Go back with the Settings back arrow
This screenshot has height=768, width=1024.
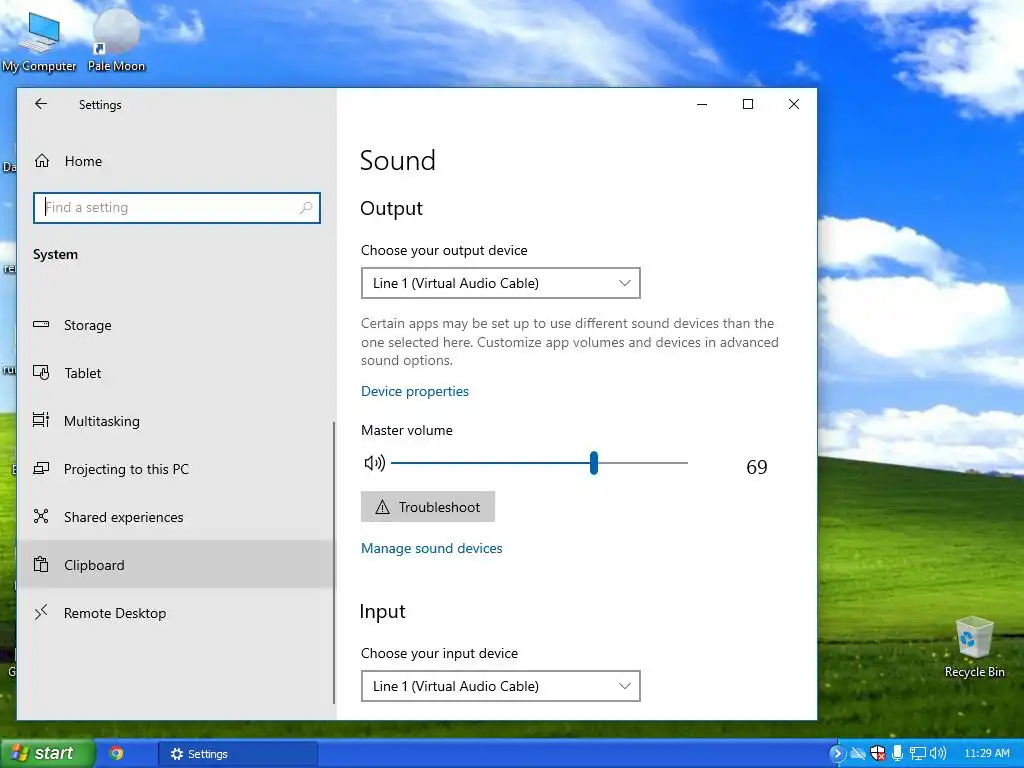[x=41, y=104]
